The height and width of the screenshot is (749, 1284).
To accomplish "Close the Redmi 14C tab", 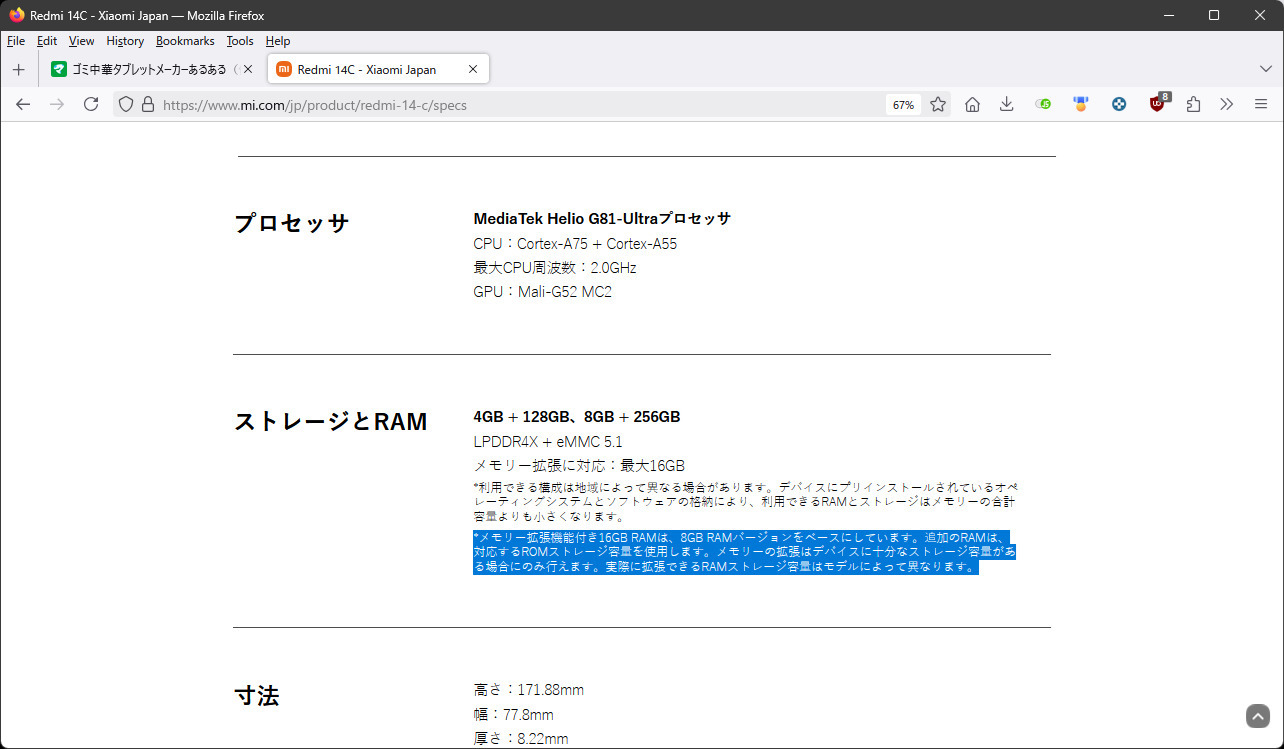I will tap(473, 70).
